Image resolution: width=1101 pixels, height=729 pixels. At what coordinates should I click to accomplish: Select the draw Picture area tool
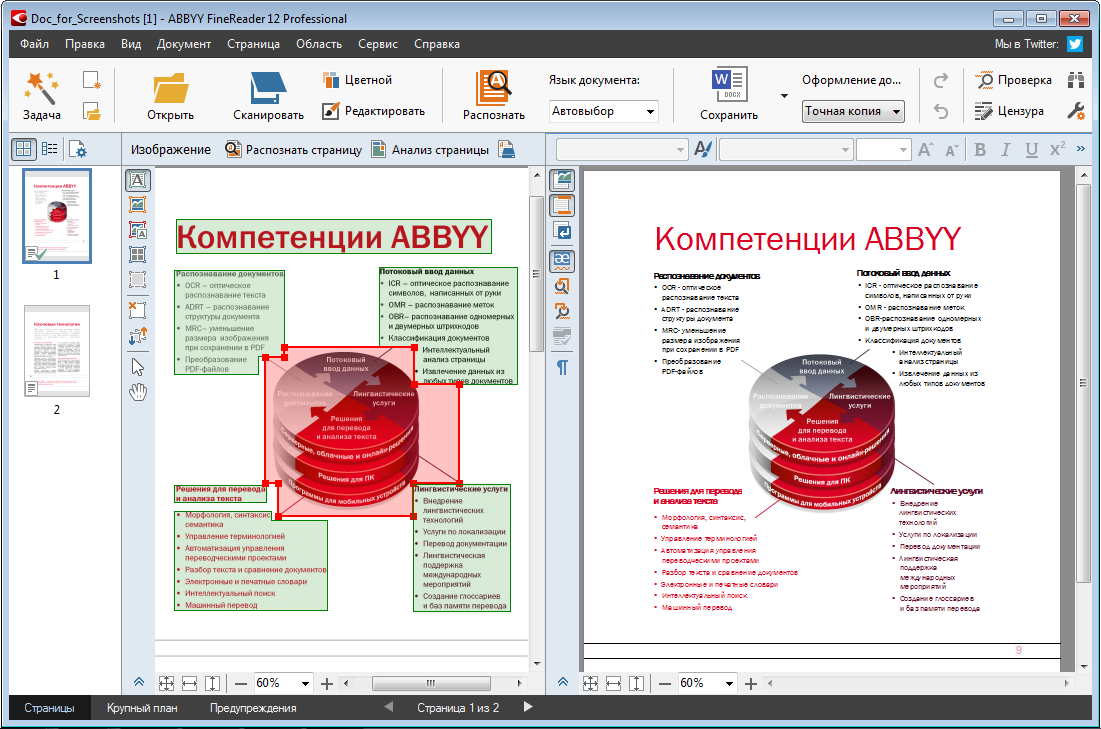click(x=138, y=204)
